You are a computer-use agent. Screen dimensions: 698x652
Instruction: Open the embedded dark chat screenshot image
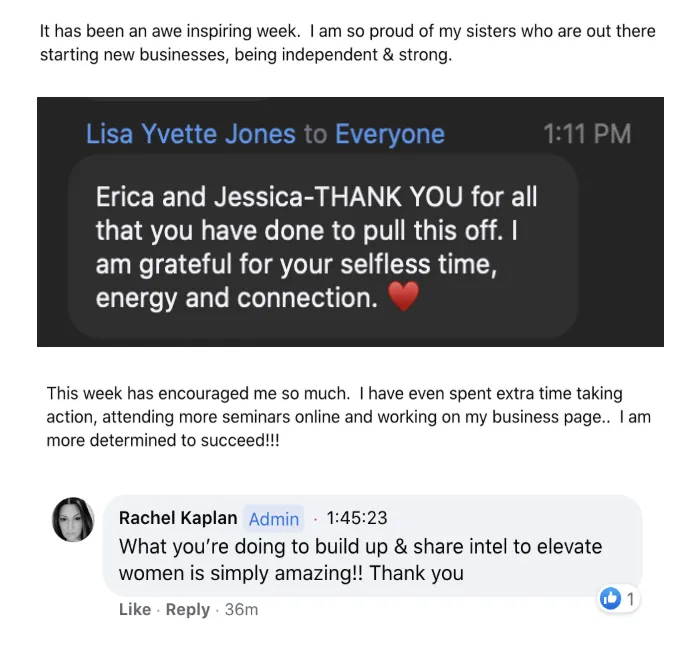350,222
